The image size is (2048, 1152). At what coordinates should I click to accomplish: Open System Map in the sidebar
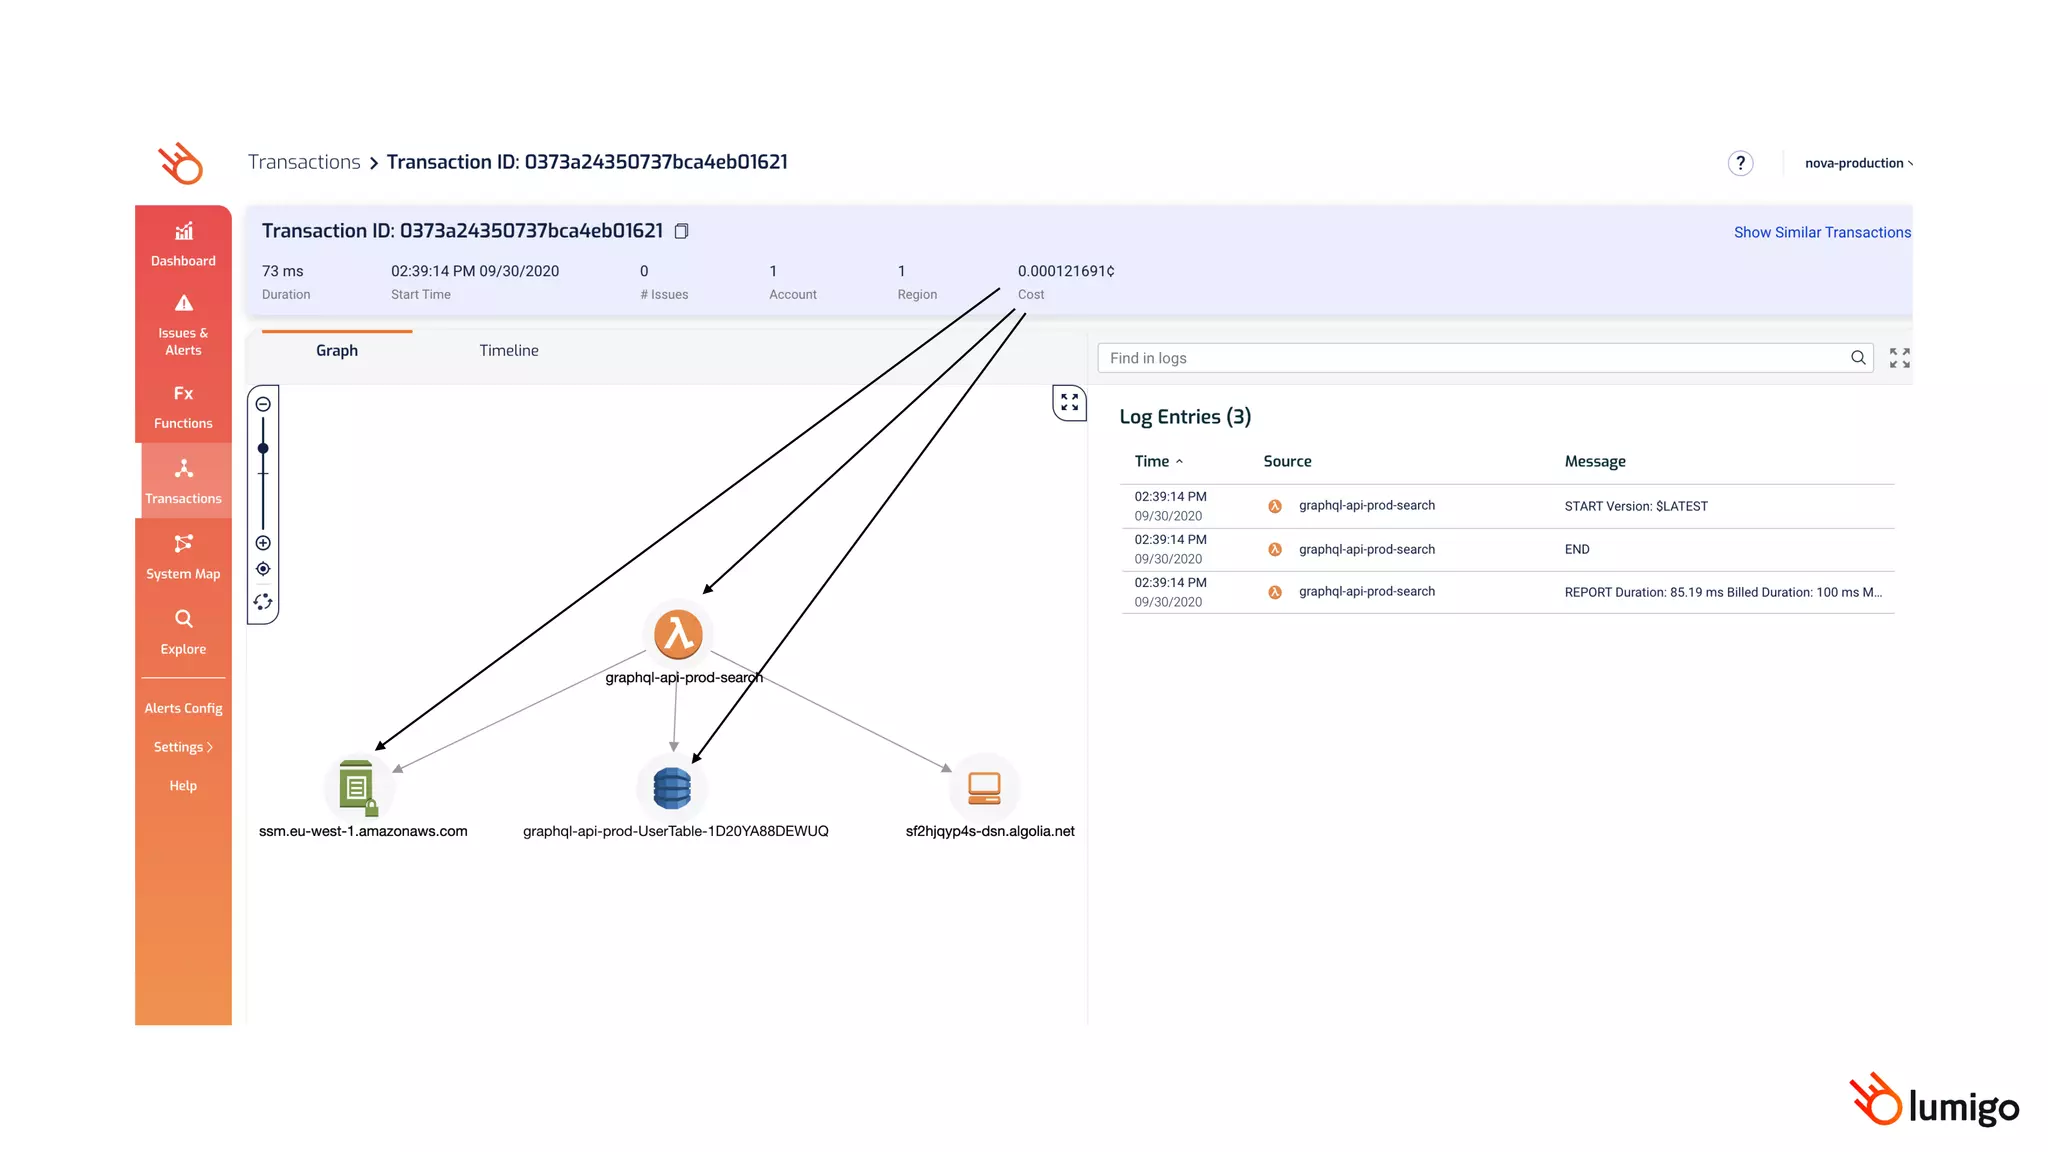pos(183,557)
